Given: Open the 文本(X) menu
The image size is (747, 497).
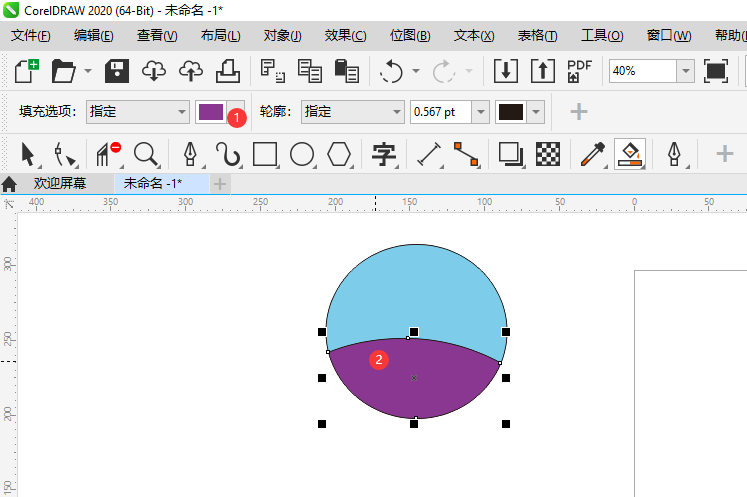Looking at the screenshot, I should (474, 36).
